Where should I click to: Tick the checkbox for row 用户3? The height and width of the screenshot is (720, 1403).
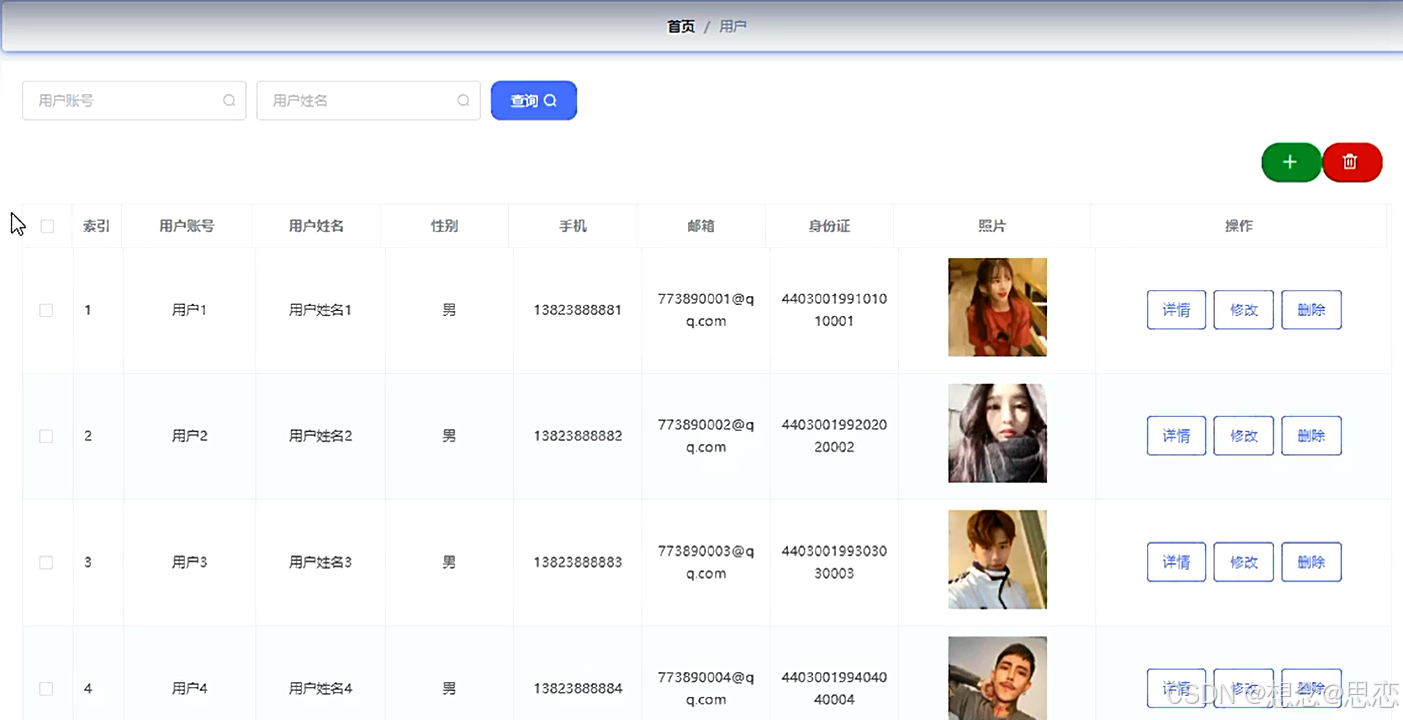[46, 562]
